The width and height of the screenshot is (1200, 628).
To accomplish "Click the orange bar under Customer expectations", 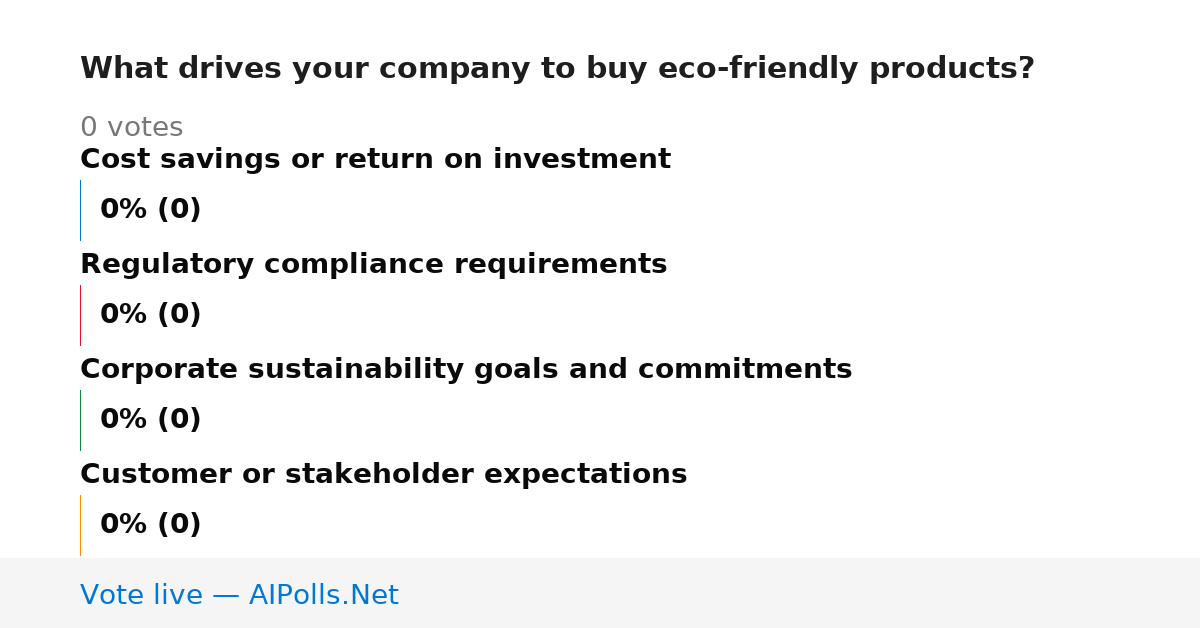I will [80, 525].
